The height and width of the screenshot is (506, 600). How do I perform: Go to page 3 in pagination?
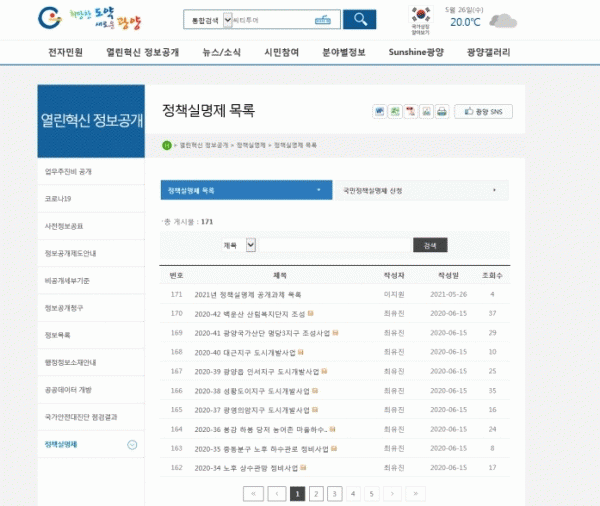click(x=334, y=493)
